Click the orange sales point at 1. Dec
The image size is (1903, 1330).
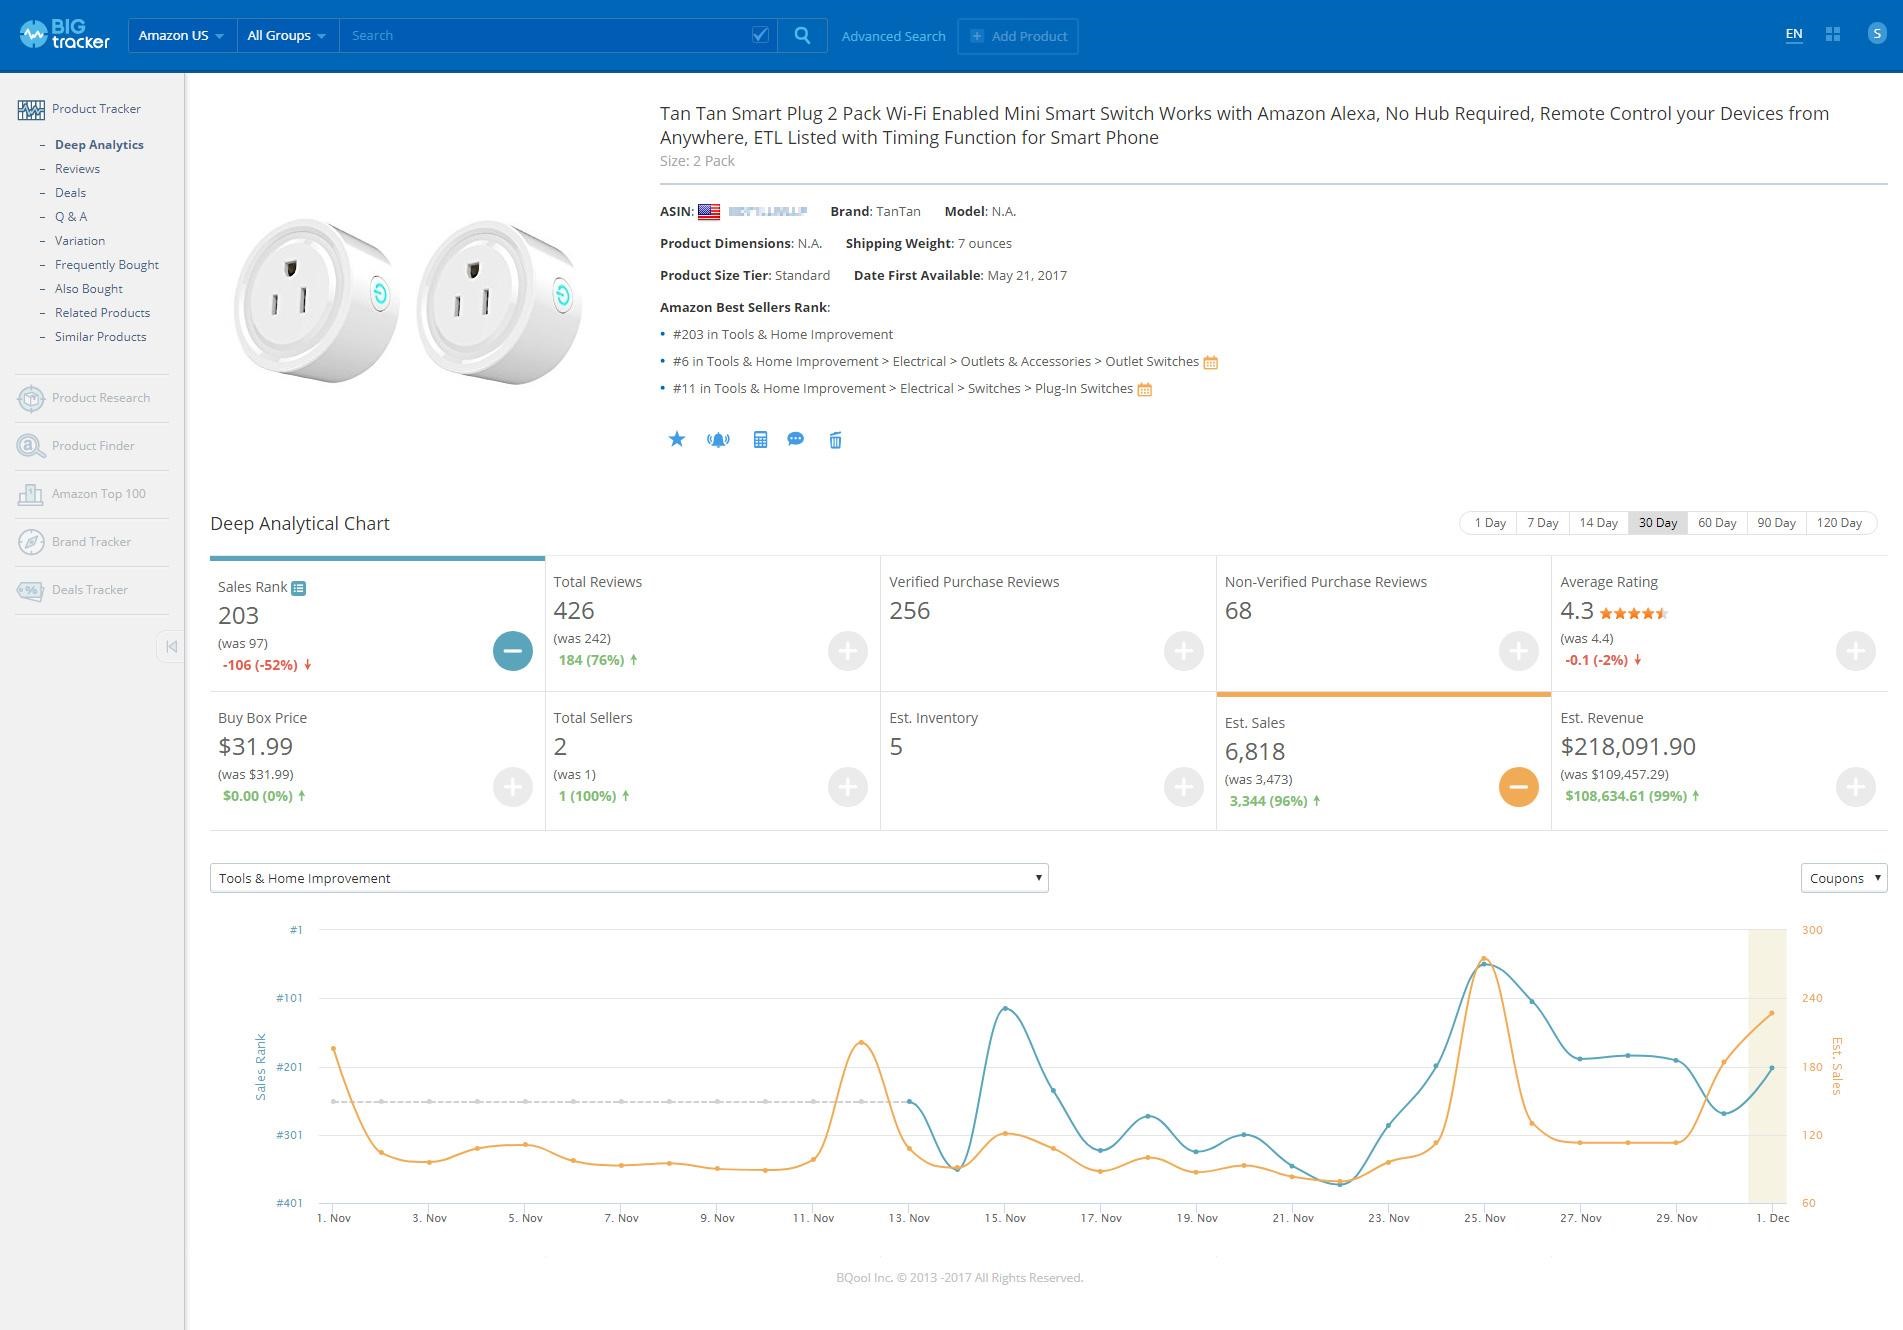(x=1772, y=1014)
